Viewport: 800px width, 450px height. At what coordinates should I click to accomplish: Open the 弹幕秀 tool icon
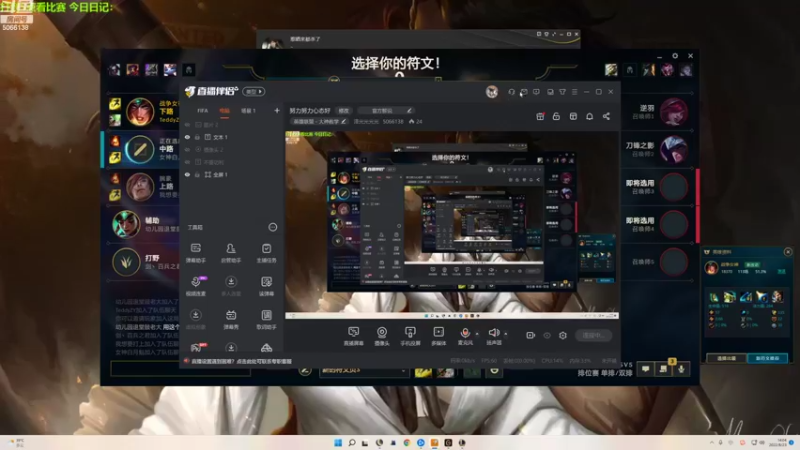pyautogui.click(x=231, y=319)
